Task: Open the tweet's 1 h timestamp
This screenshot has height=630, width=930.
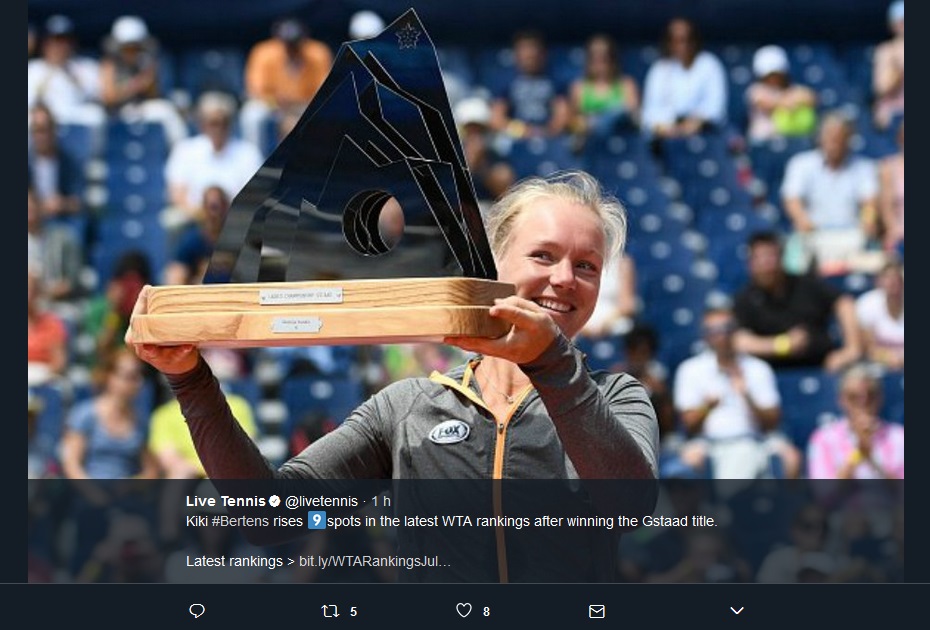Action: [x=381, y=501]
